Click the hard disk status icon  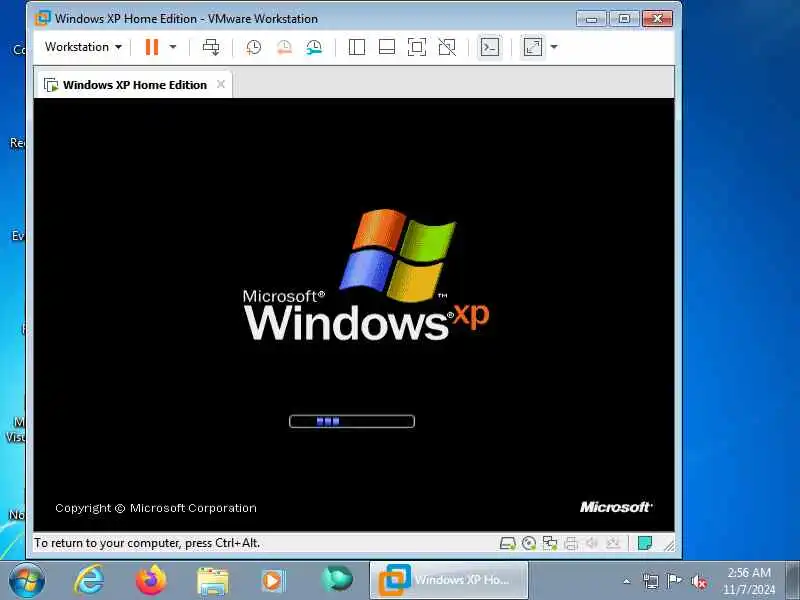point(507,543)
